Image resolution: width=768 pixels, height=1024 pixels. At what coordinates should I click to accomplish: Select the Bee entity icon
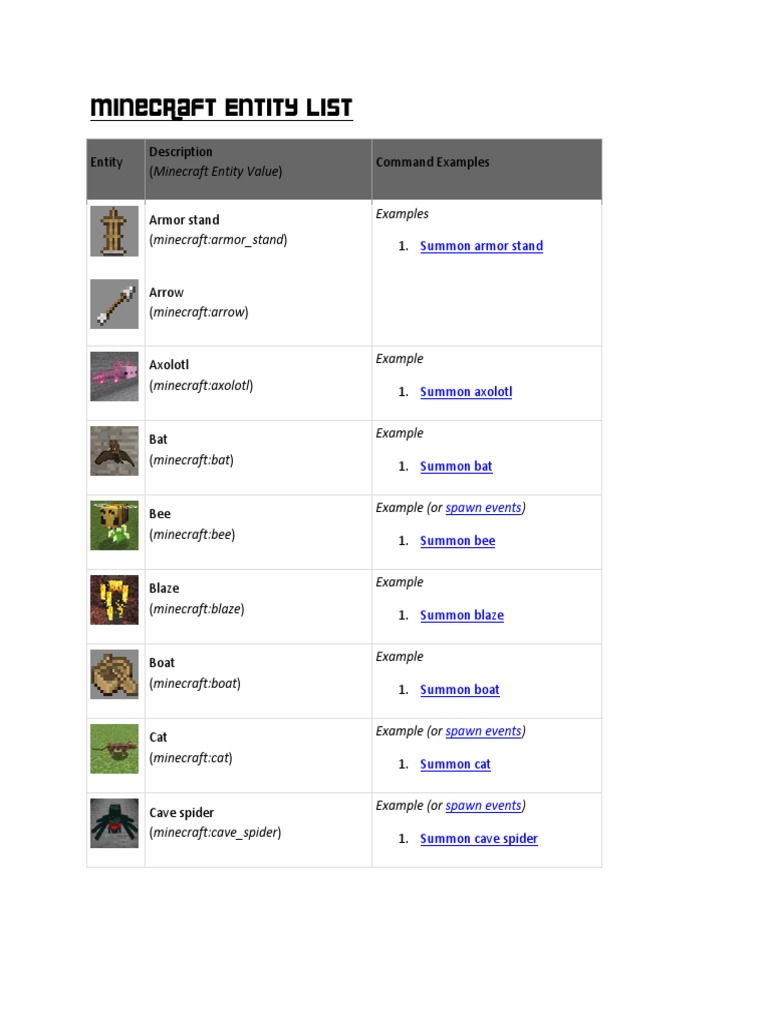point(114,525)
